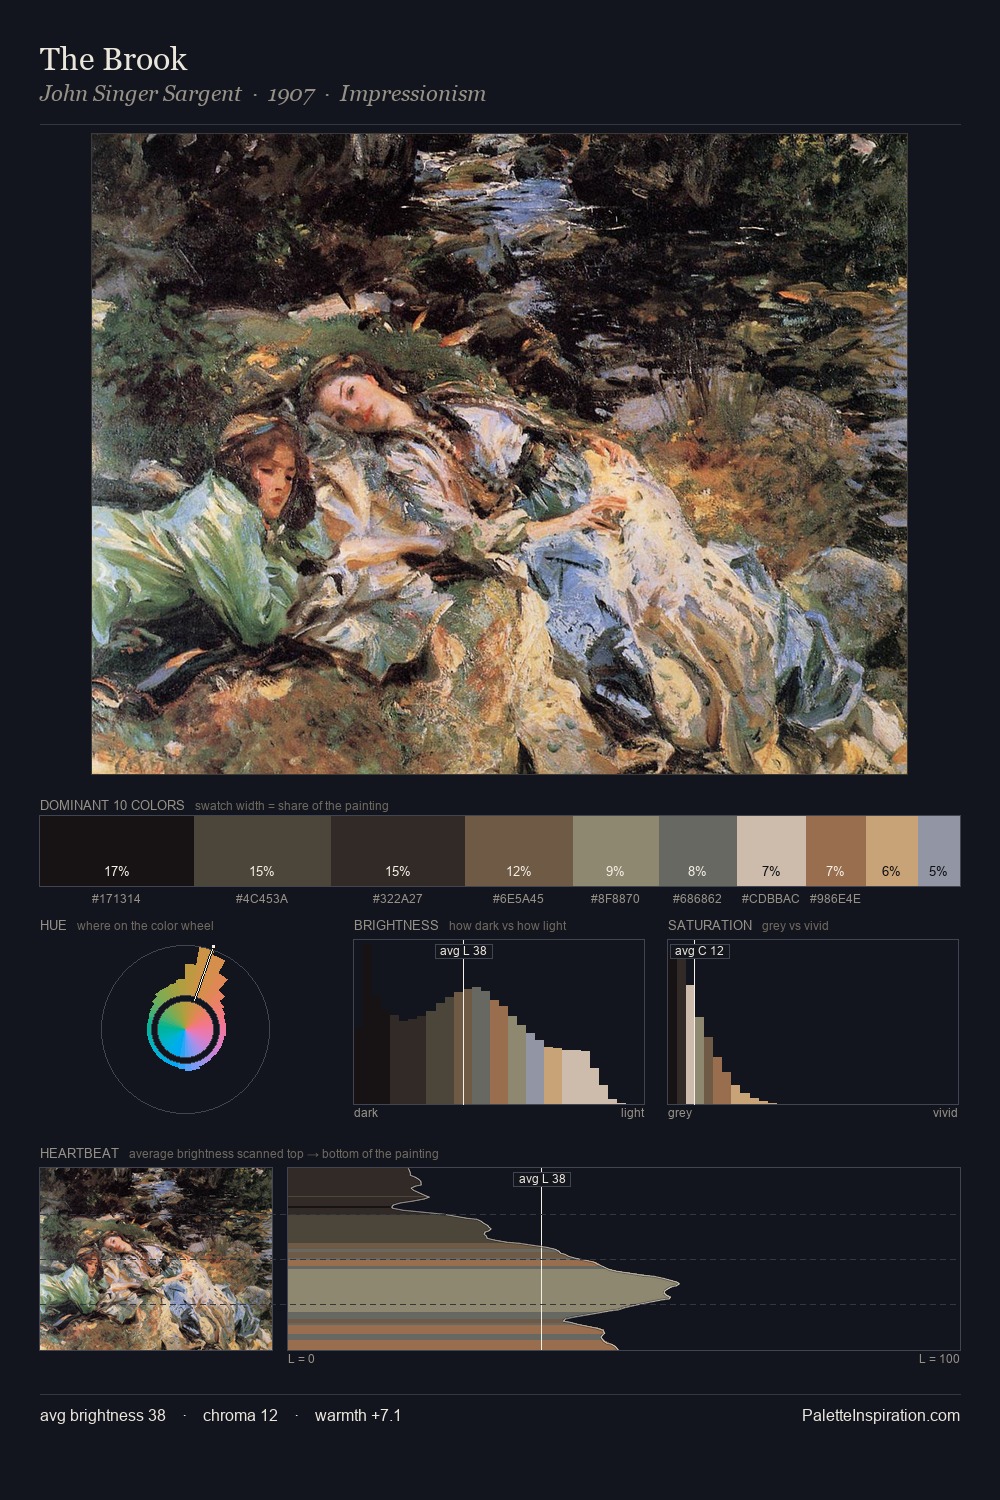1000x1500 pixels.
Task: Select the 8% swatch #686862
Action: (x=698, y=851)
